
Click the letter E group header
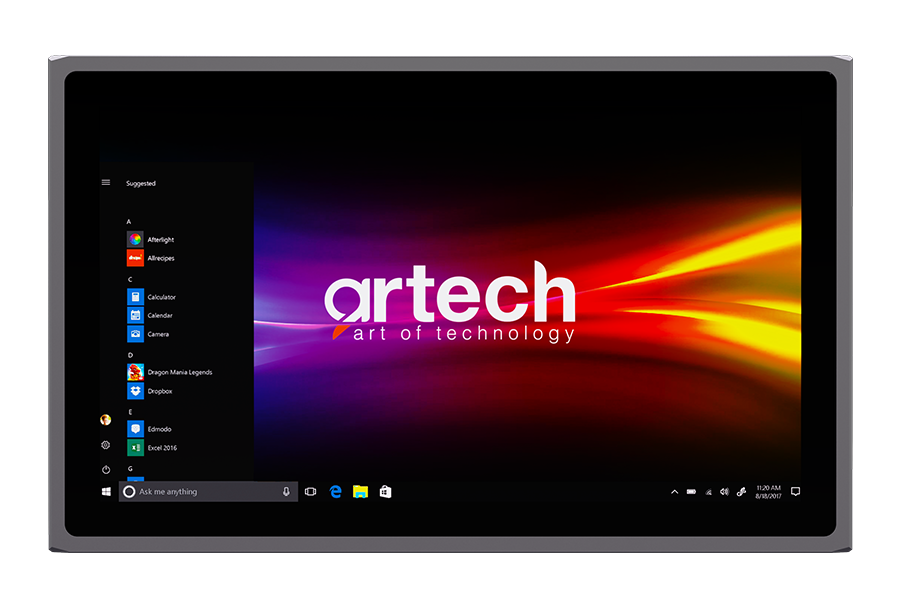pos(130,412)
